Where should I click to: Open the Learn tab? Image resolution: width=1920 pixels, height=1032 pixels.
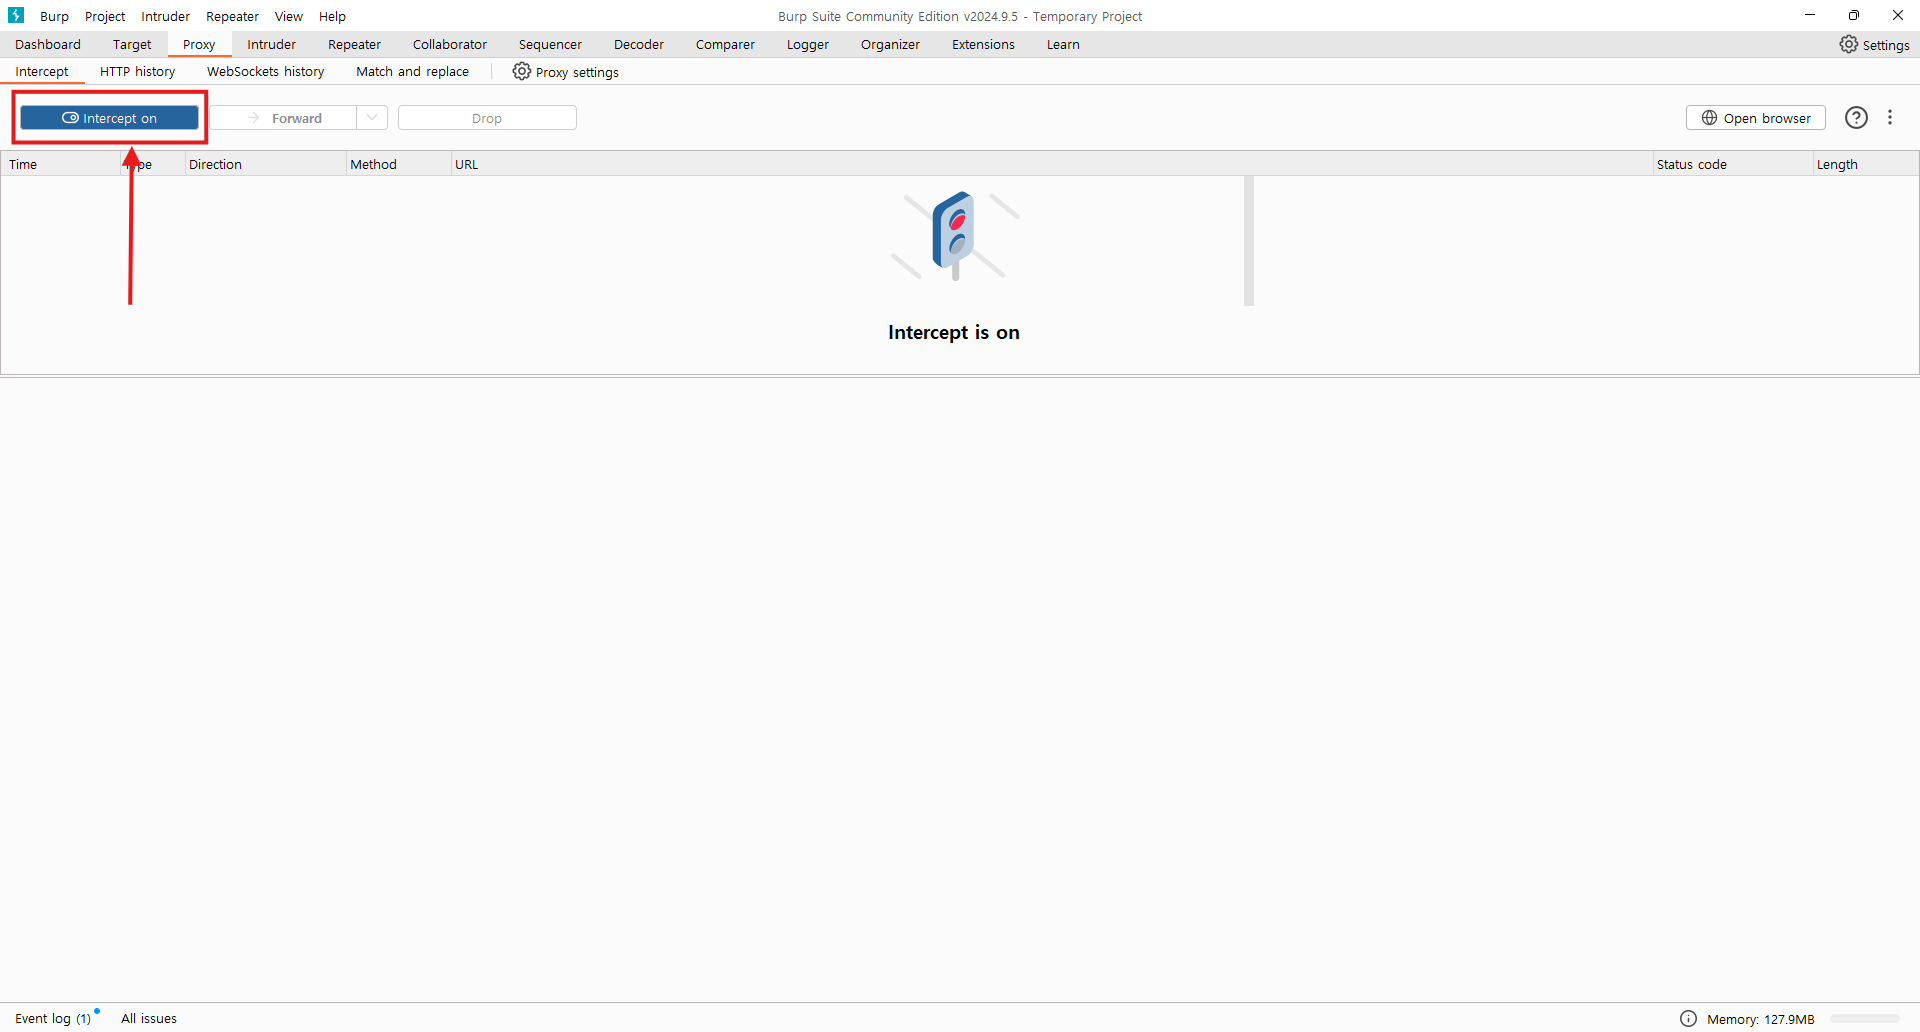click(x=1063, y=44)
